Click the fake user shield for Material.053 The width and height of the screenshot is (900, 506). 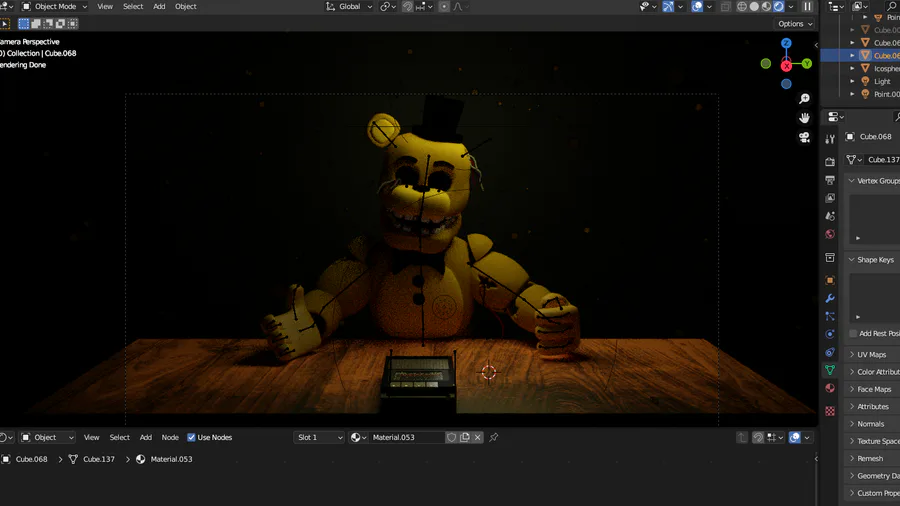pos(452,438)
